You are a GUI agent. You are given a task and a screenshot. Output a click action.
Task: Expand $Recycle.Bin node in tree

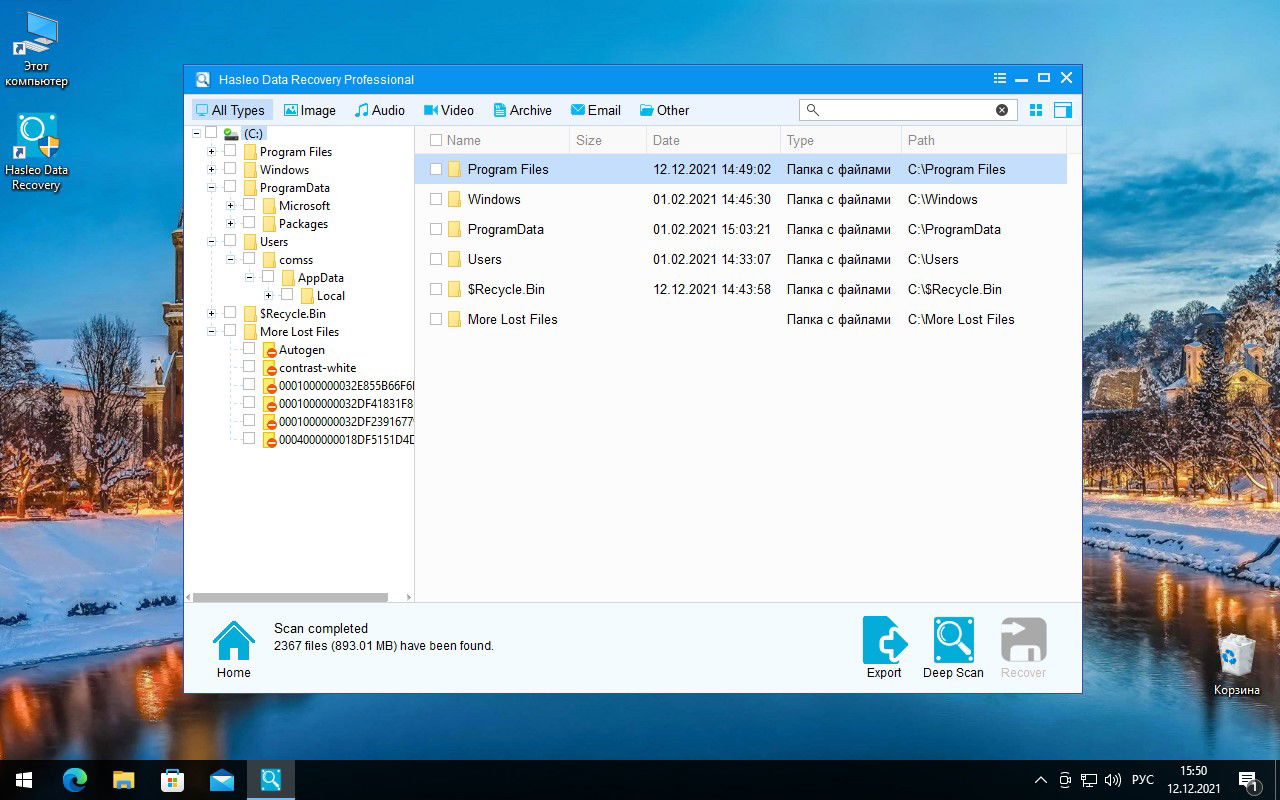(x=211, y=314)
